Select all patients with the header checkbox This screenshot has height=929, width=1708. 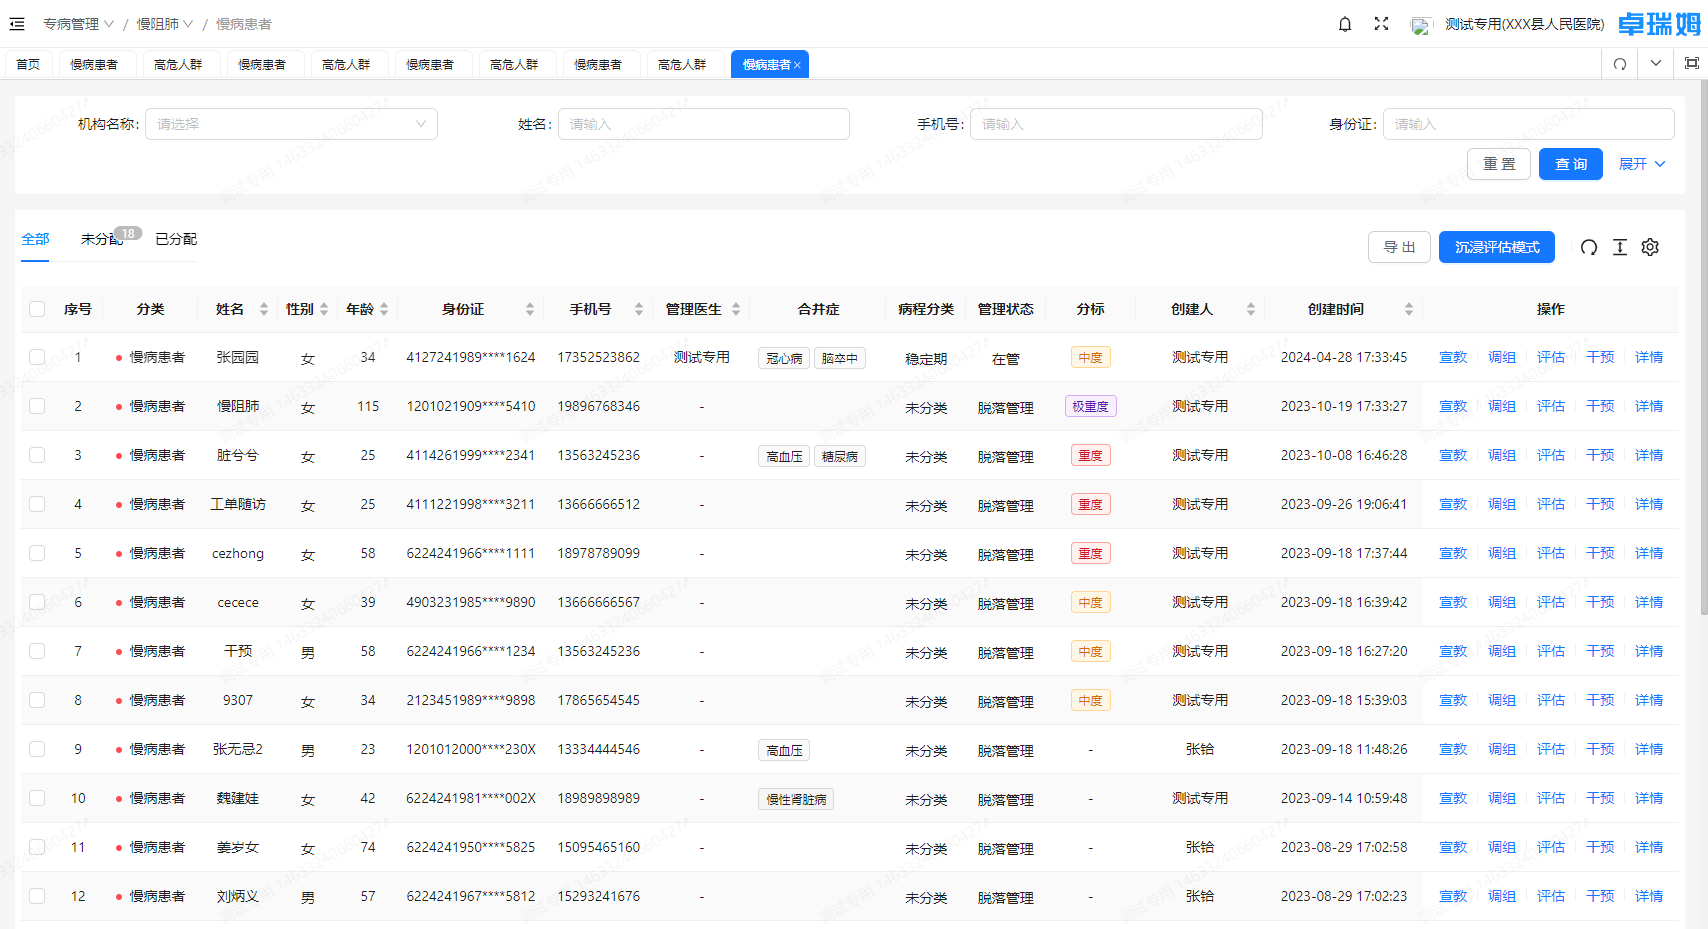(x=37, y=309)
